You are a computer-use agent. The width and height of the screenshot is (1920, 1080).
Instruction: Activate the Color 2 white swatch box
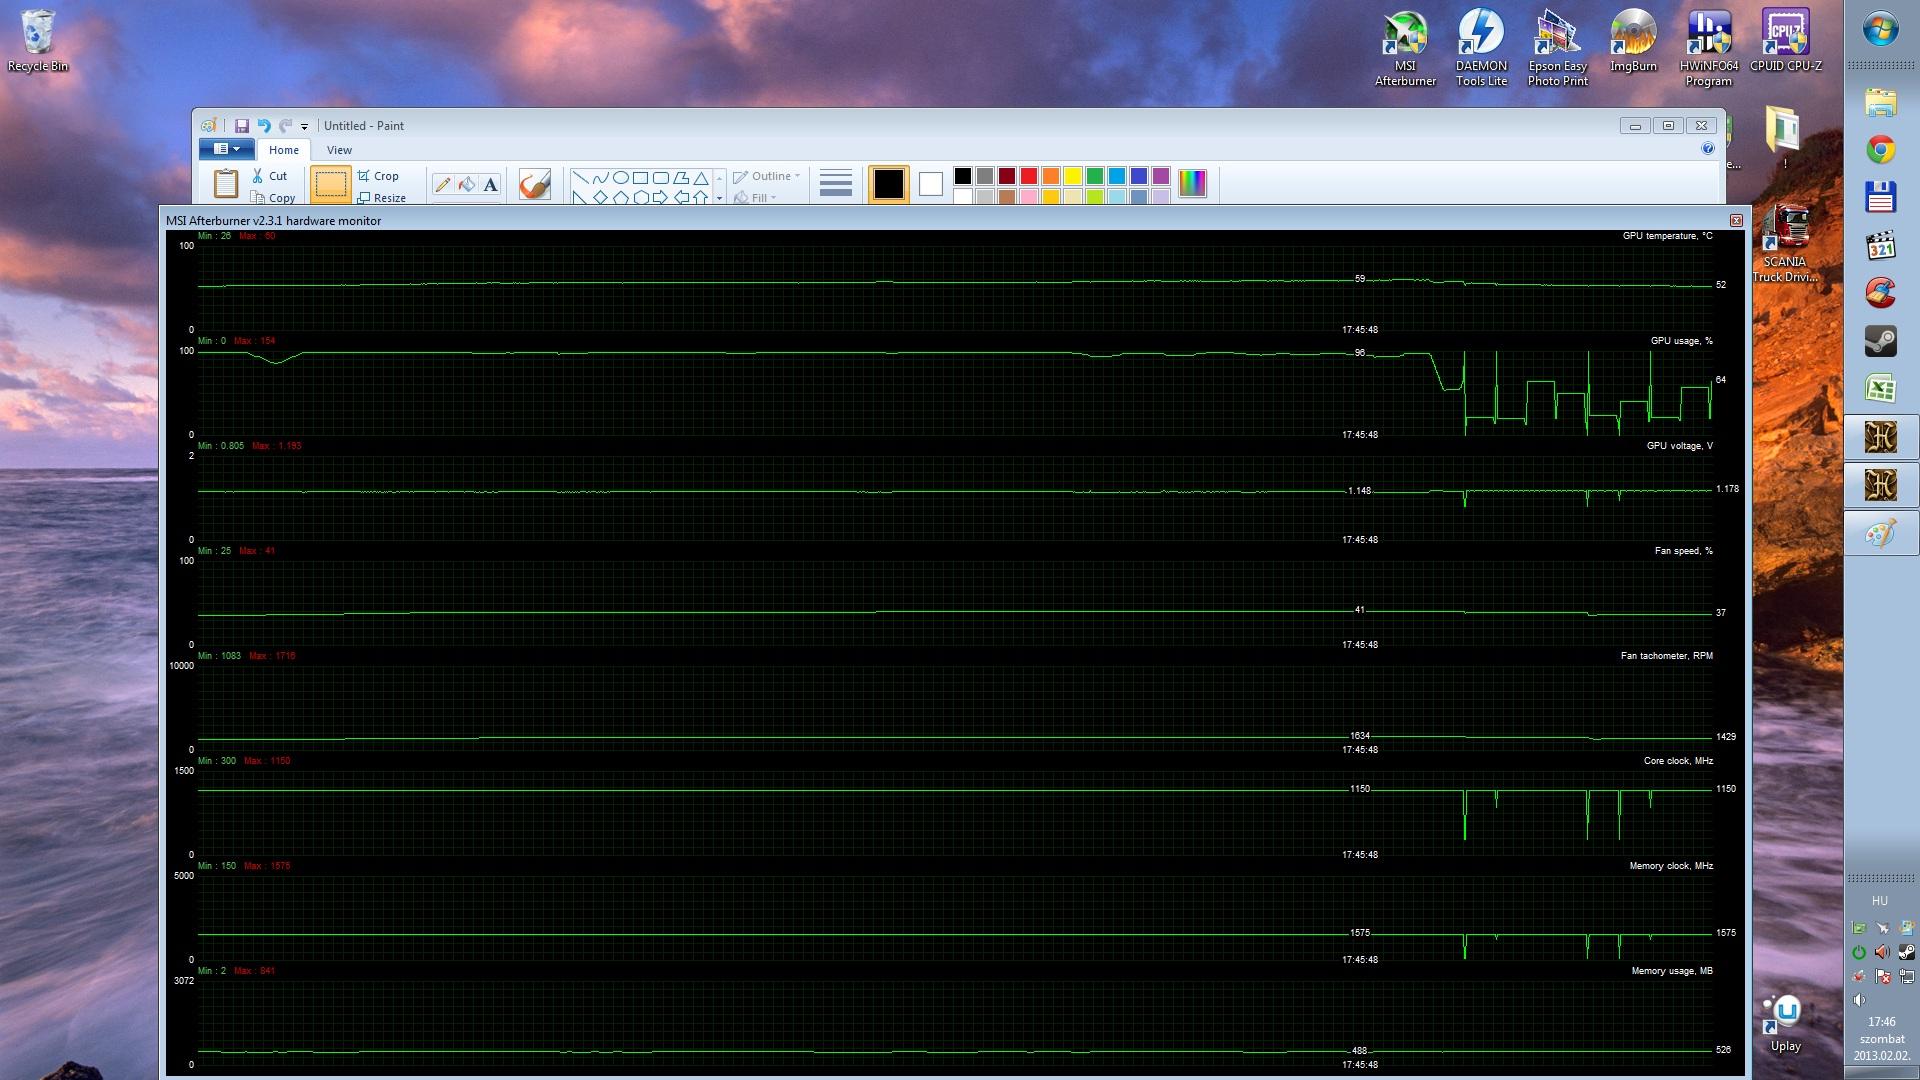pyautogui.click(x=930, y=184)
